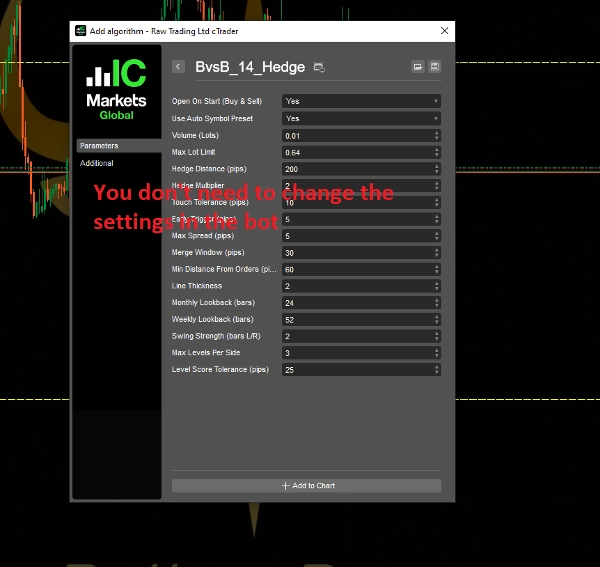Open the Open On Start dropdown

(x=361, y=101)
